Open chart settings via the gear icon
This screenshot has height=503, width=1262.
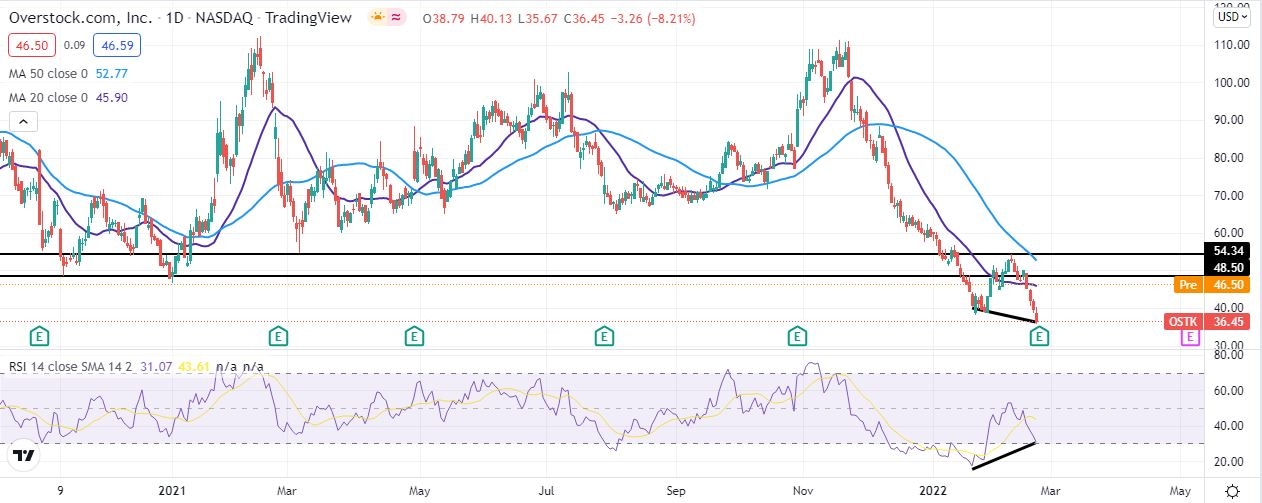tap(1233, 490)
